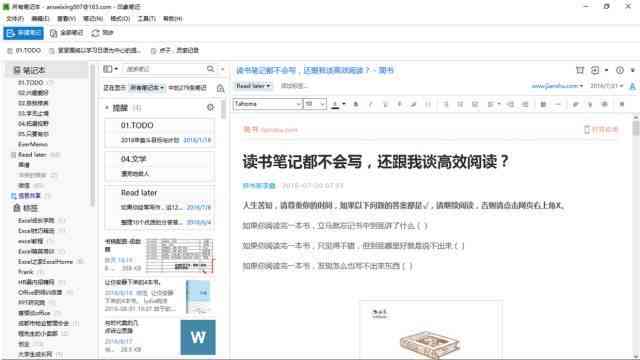Viewport: 640px width, 360px height.
Task: Open the Format menu
Action: [120, 19]
